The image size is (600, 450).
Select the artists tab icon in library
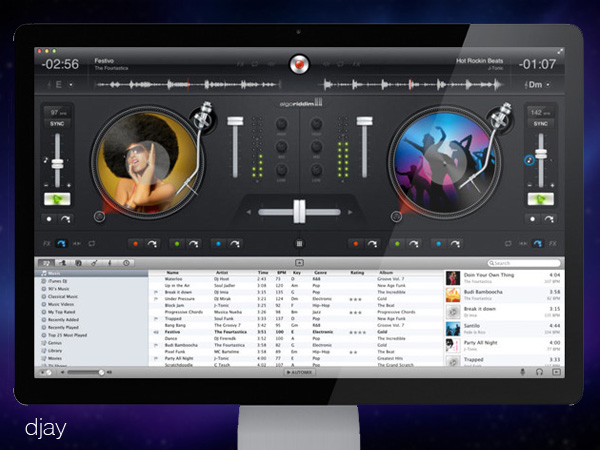[x=63, y=263]
